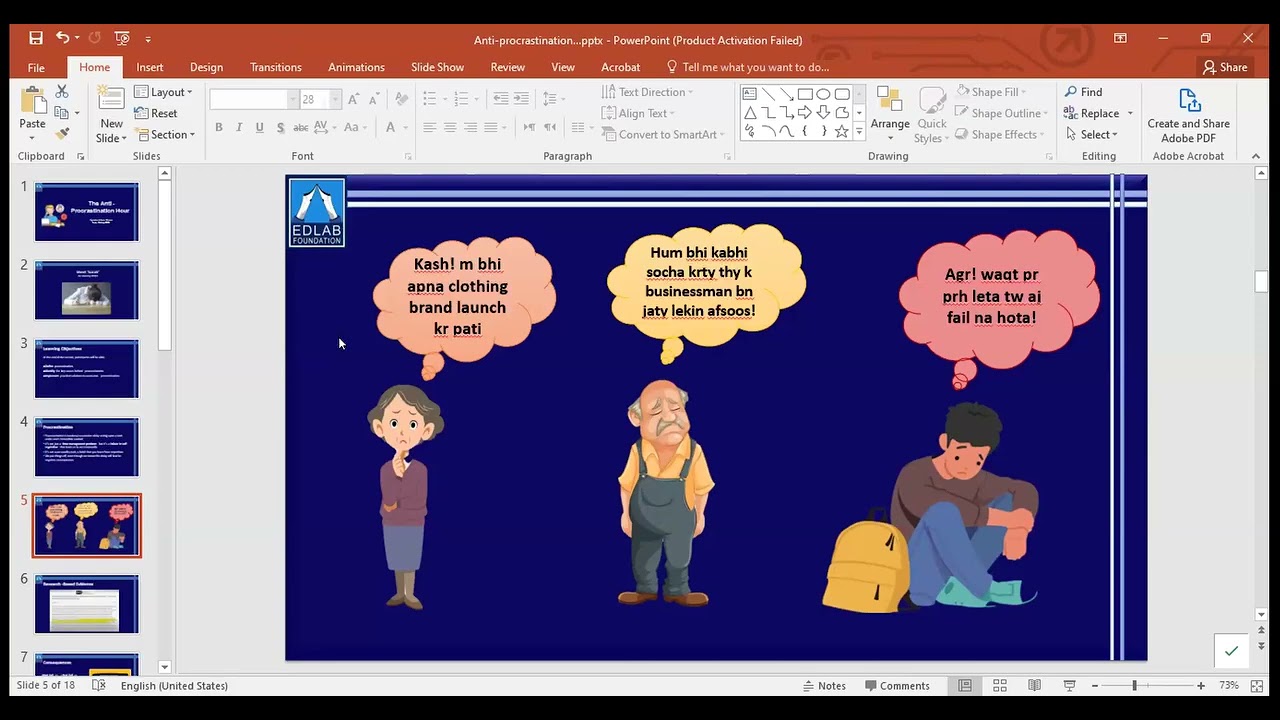The width and height of the screenshot is (1280, 720).
Task: Open Shape Fill dropdown
Action: (x=991, y=92)
